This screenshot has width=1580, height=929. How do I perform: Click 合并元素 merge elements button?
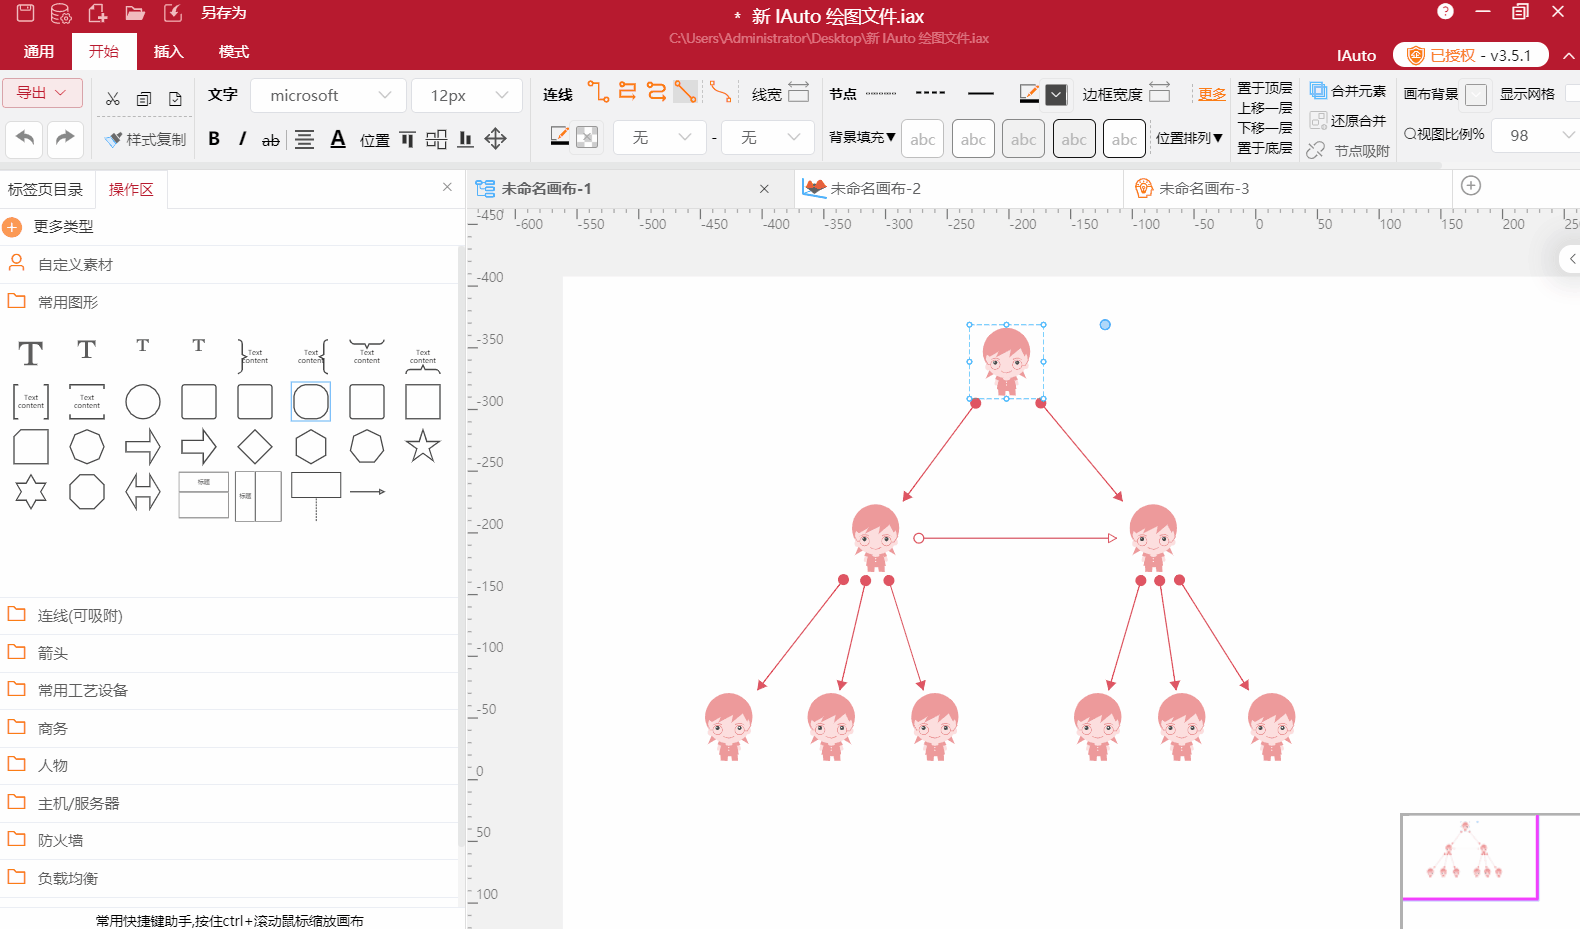click(x=1348, y=90)
